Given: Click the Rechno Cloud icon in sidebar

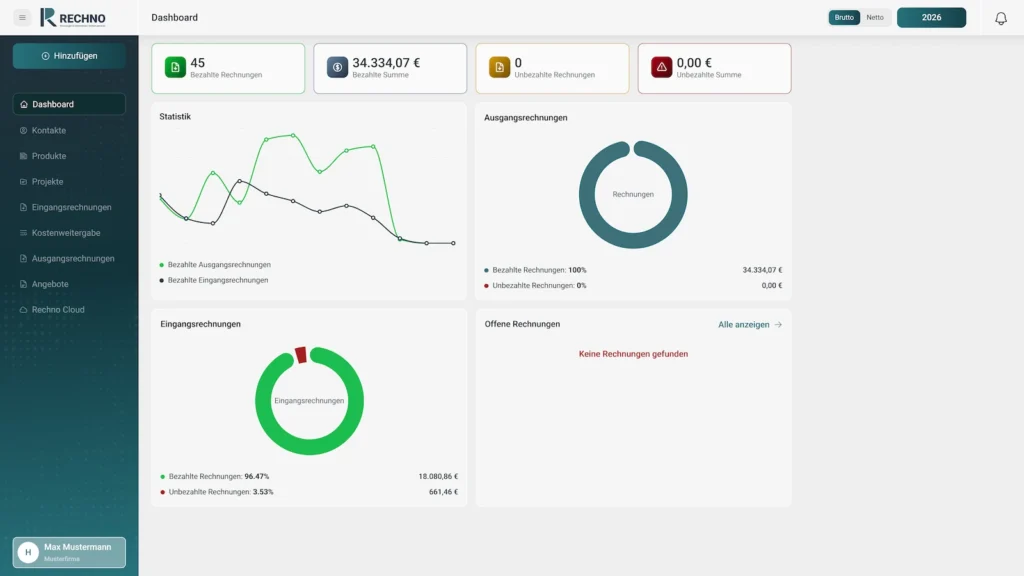Looking at the screenshot, I should click(24, 310).
